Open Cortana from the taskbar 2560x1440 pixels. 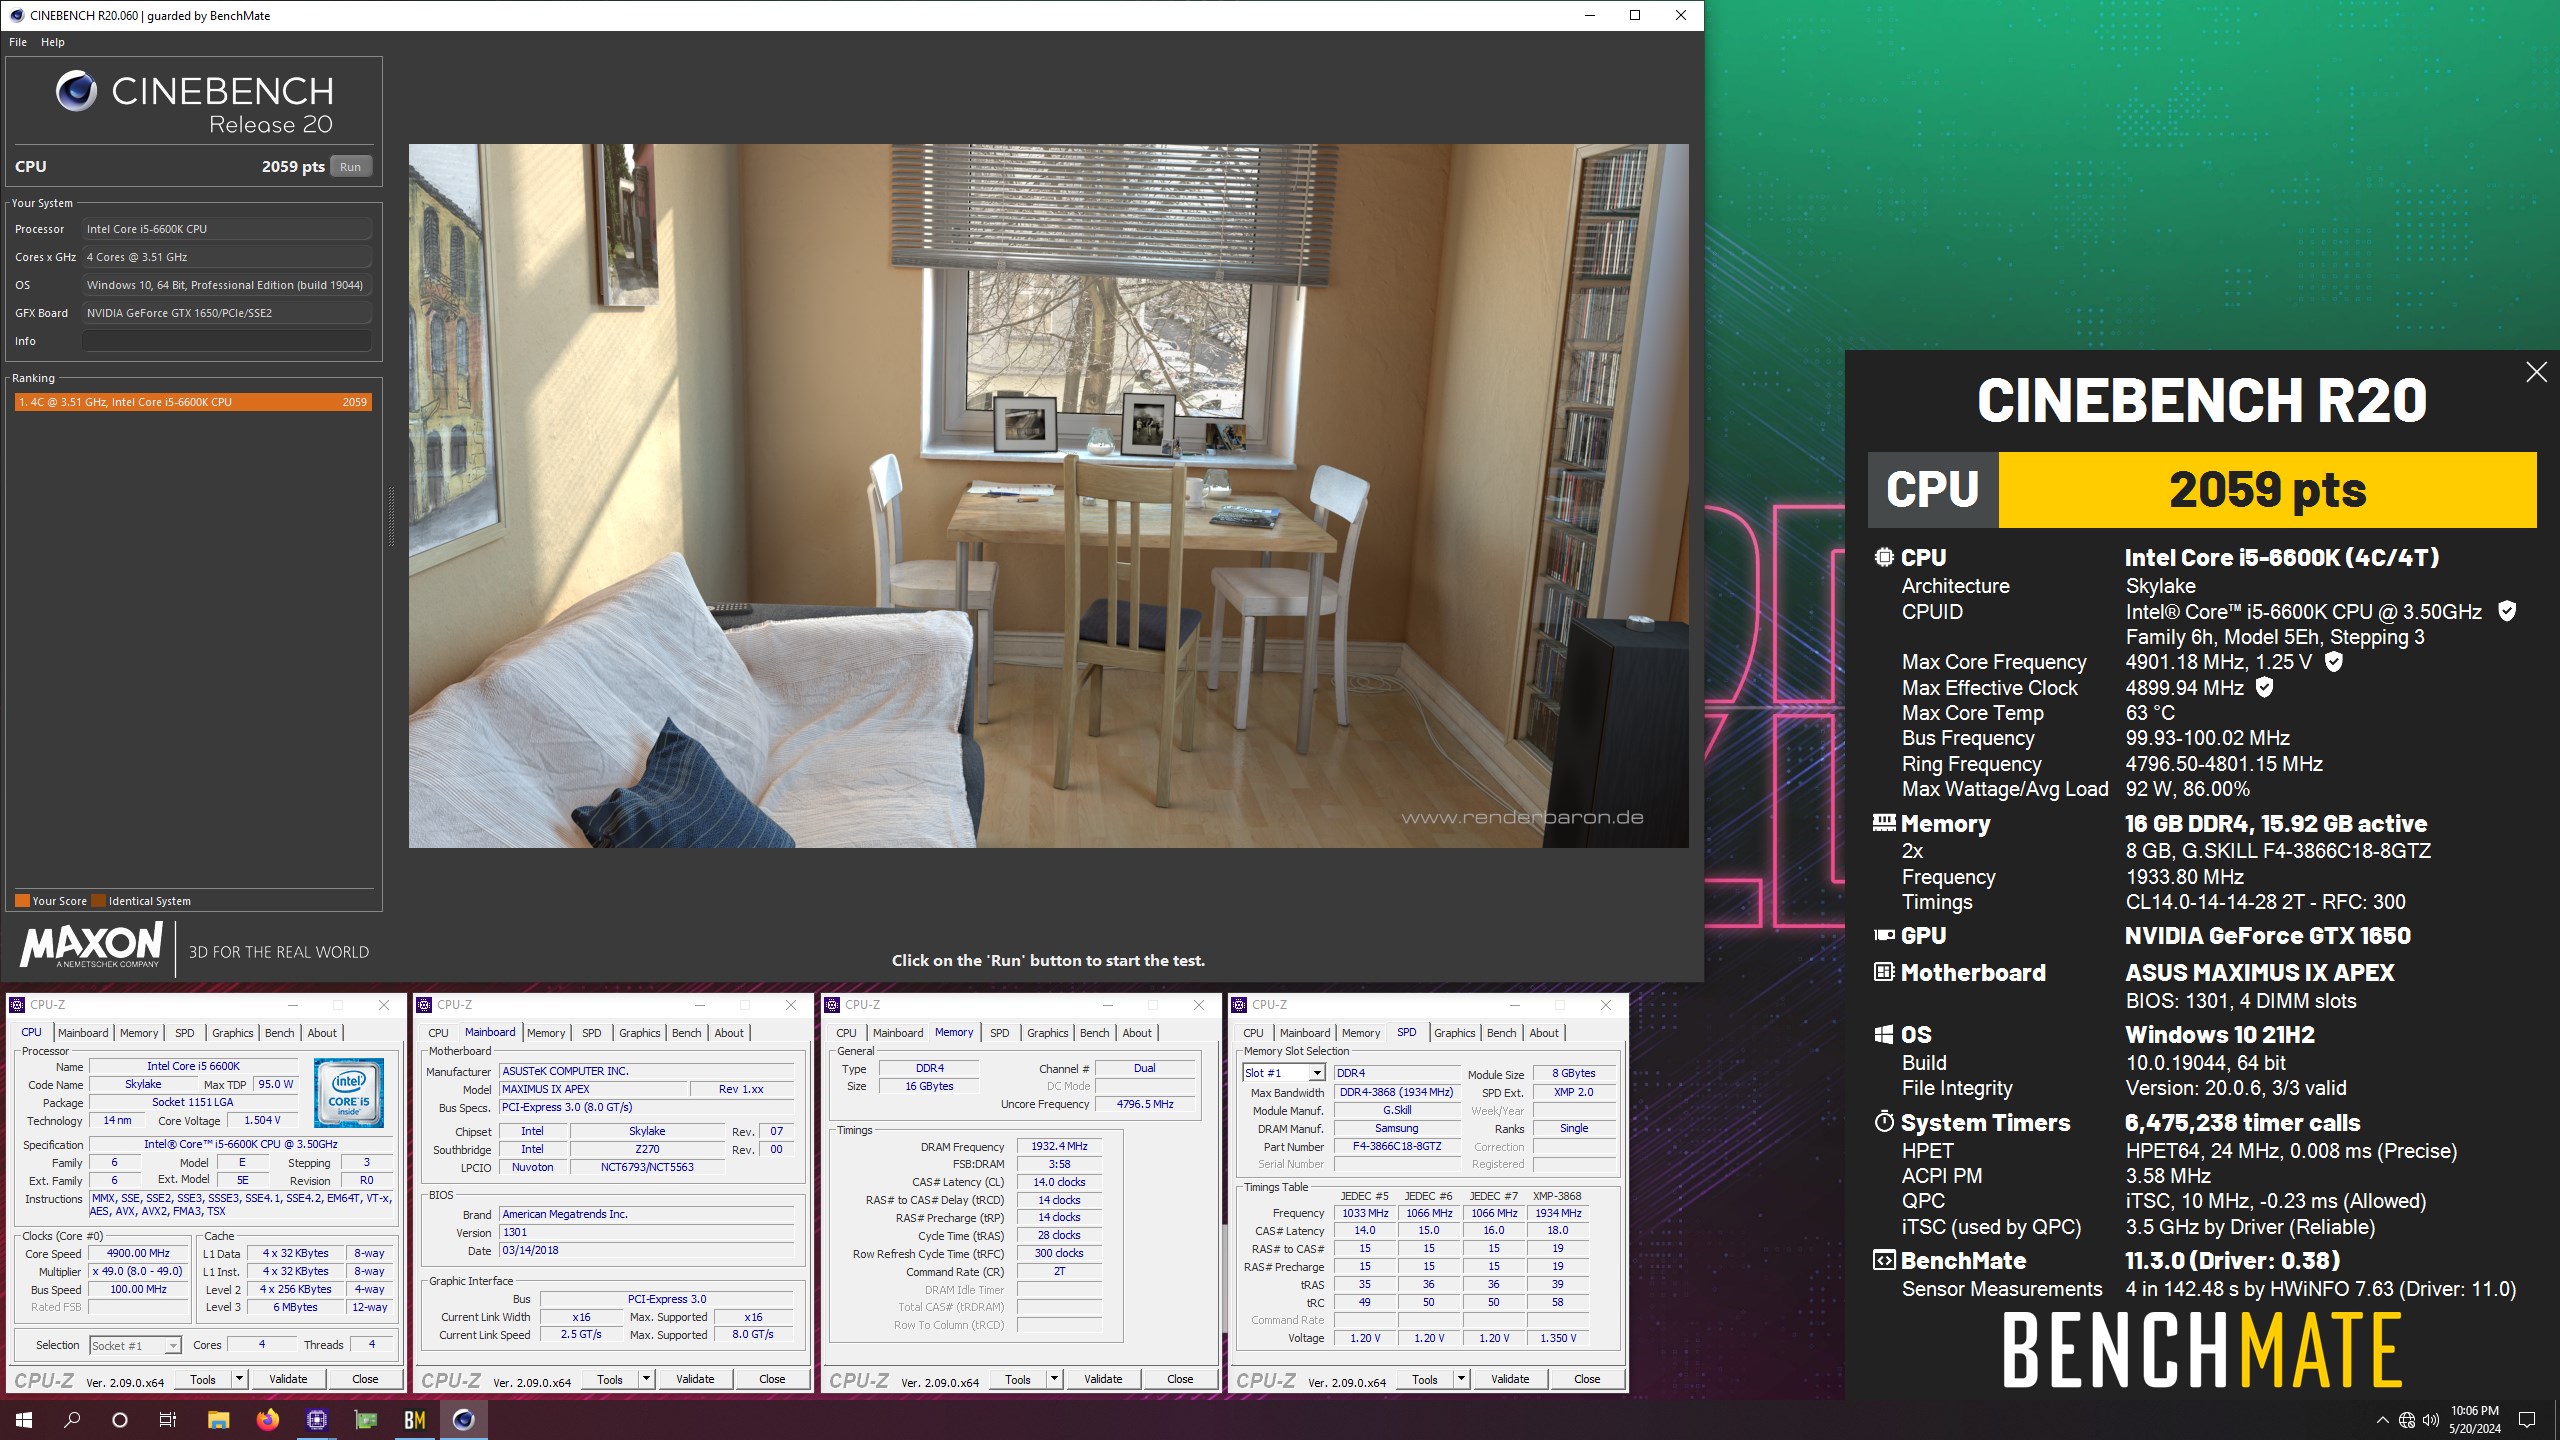coord(120,1419)
